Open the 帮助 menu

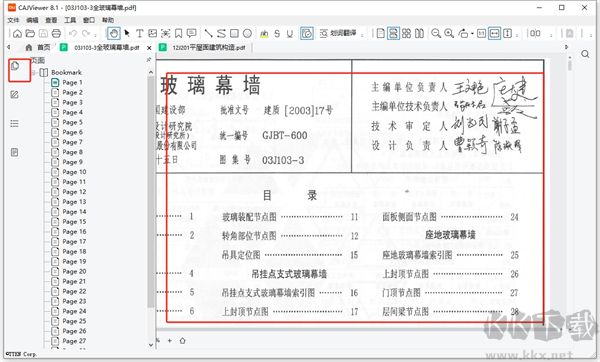click(x=108, y=20)
